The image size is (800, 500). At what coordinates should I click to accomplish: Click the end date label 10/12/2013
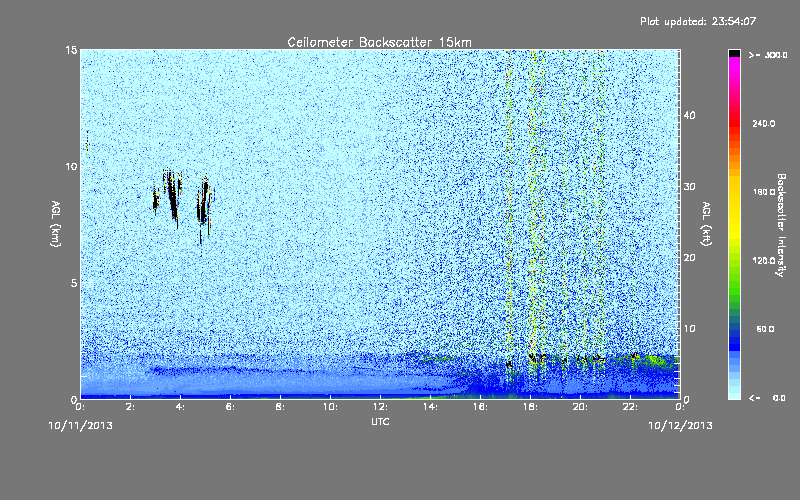(680, 426)
